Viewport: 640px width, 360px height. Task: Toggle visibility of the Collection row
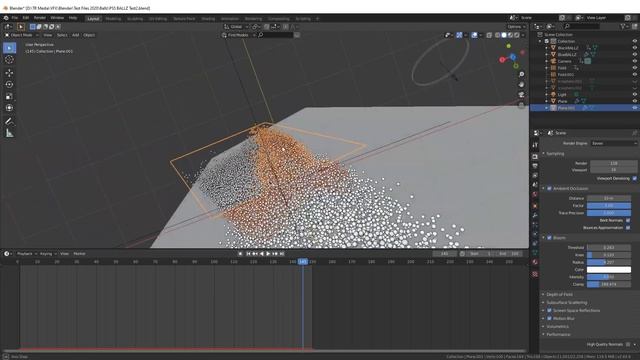pyautogui.click(x=635, y=41)
